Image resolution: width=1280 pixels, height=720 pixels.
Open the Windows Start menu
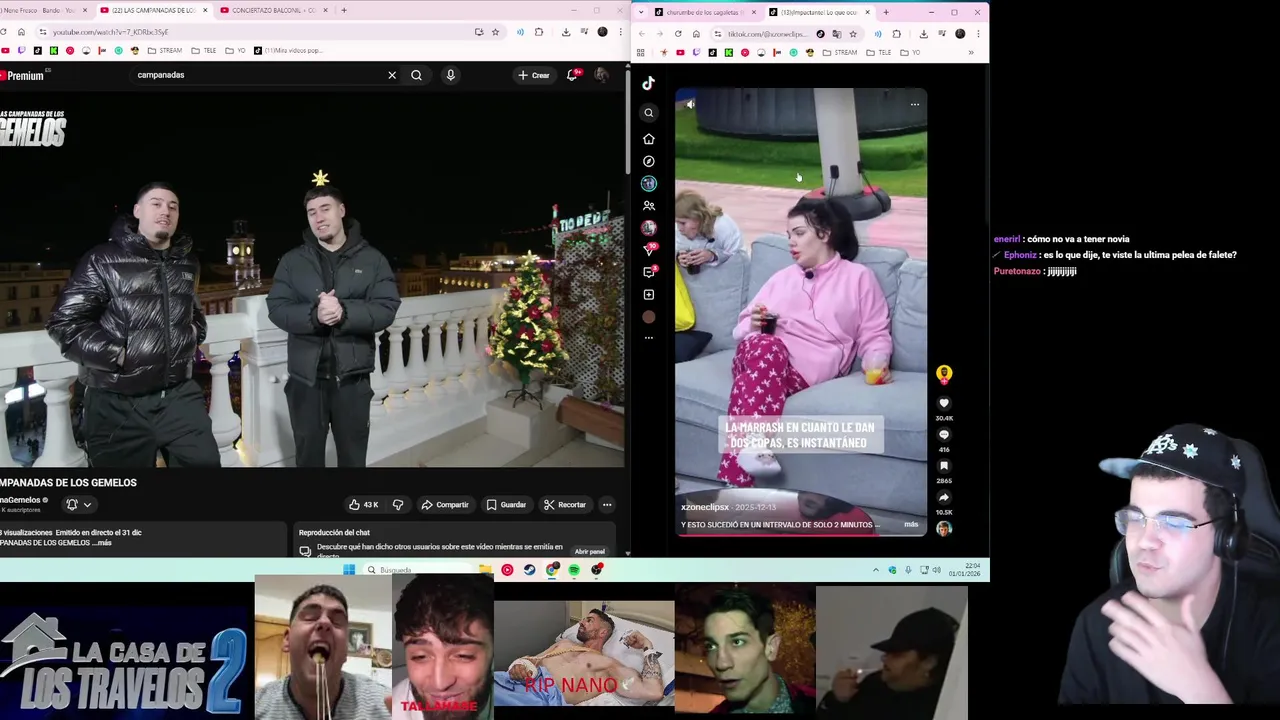[x=349, y=570]
